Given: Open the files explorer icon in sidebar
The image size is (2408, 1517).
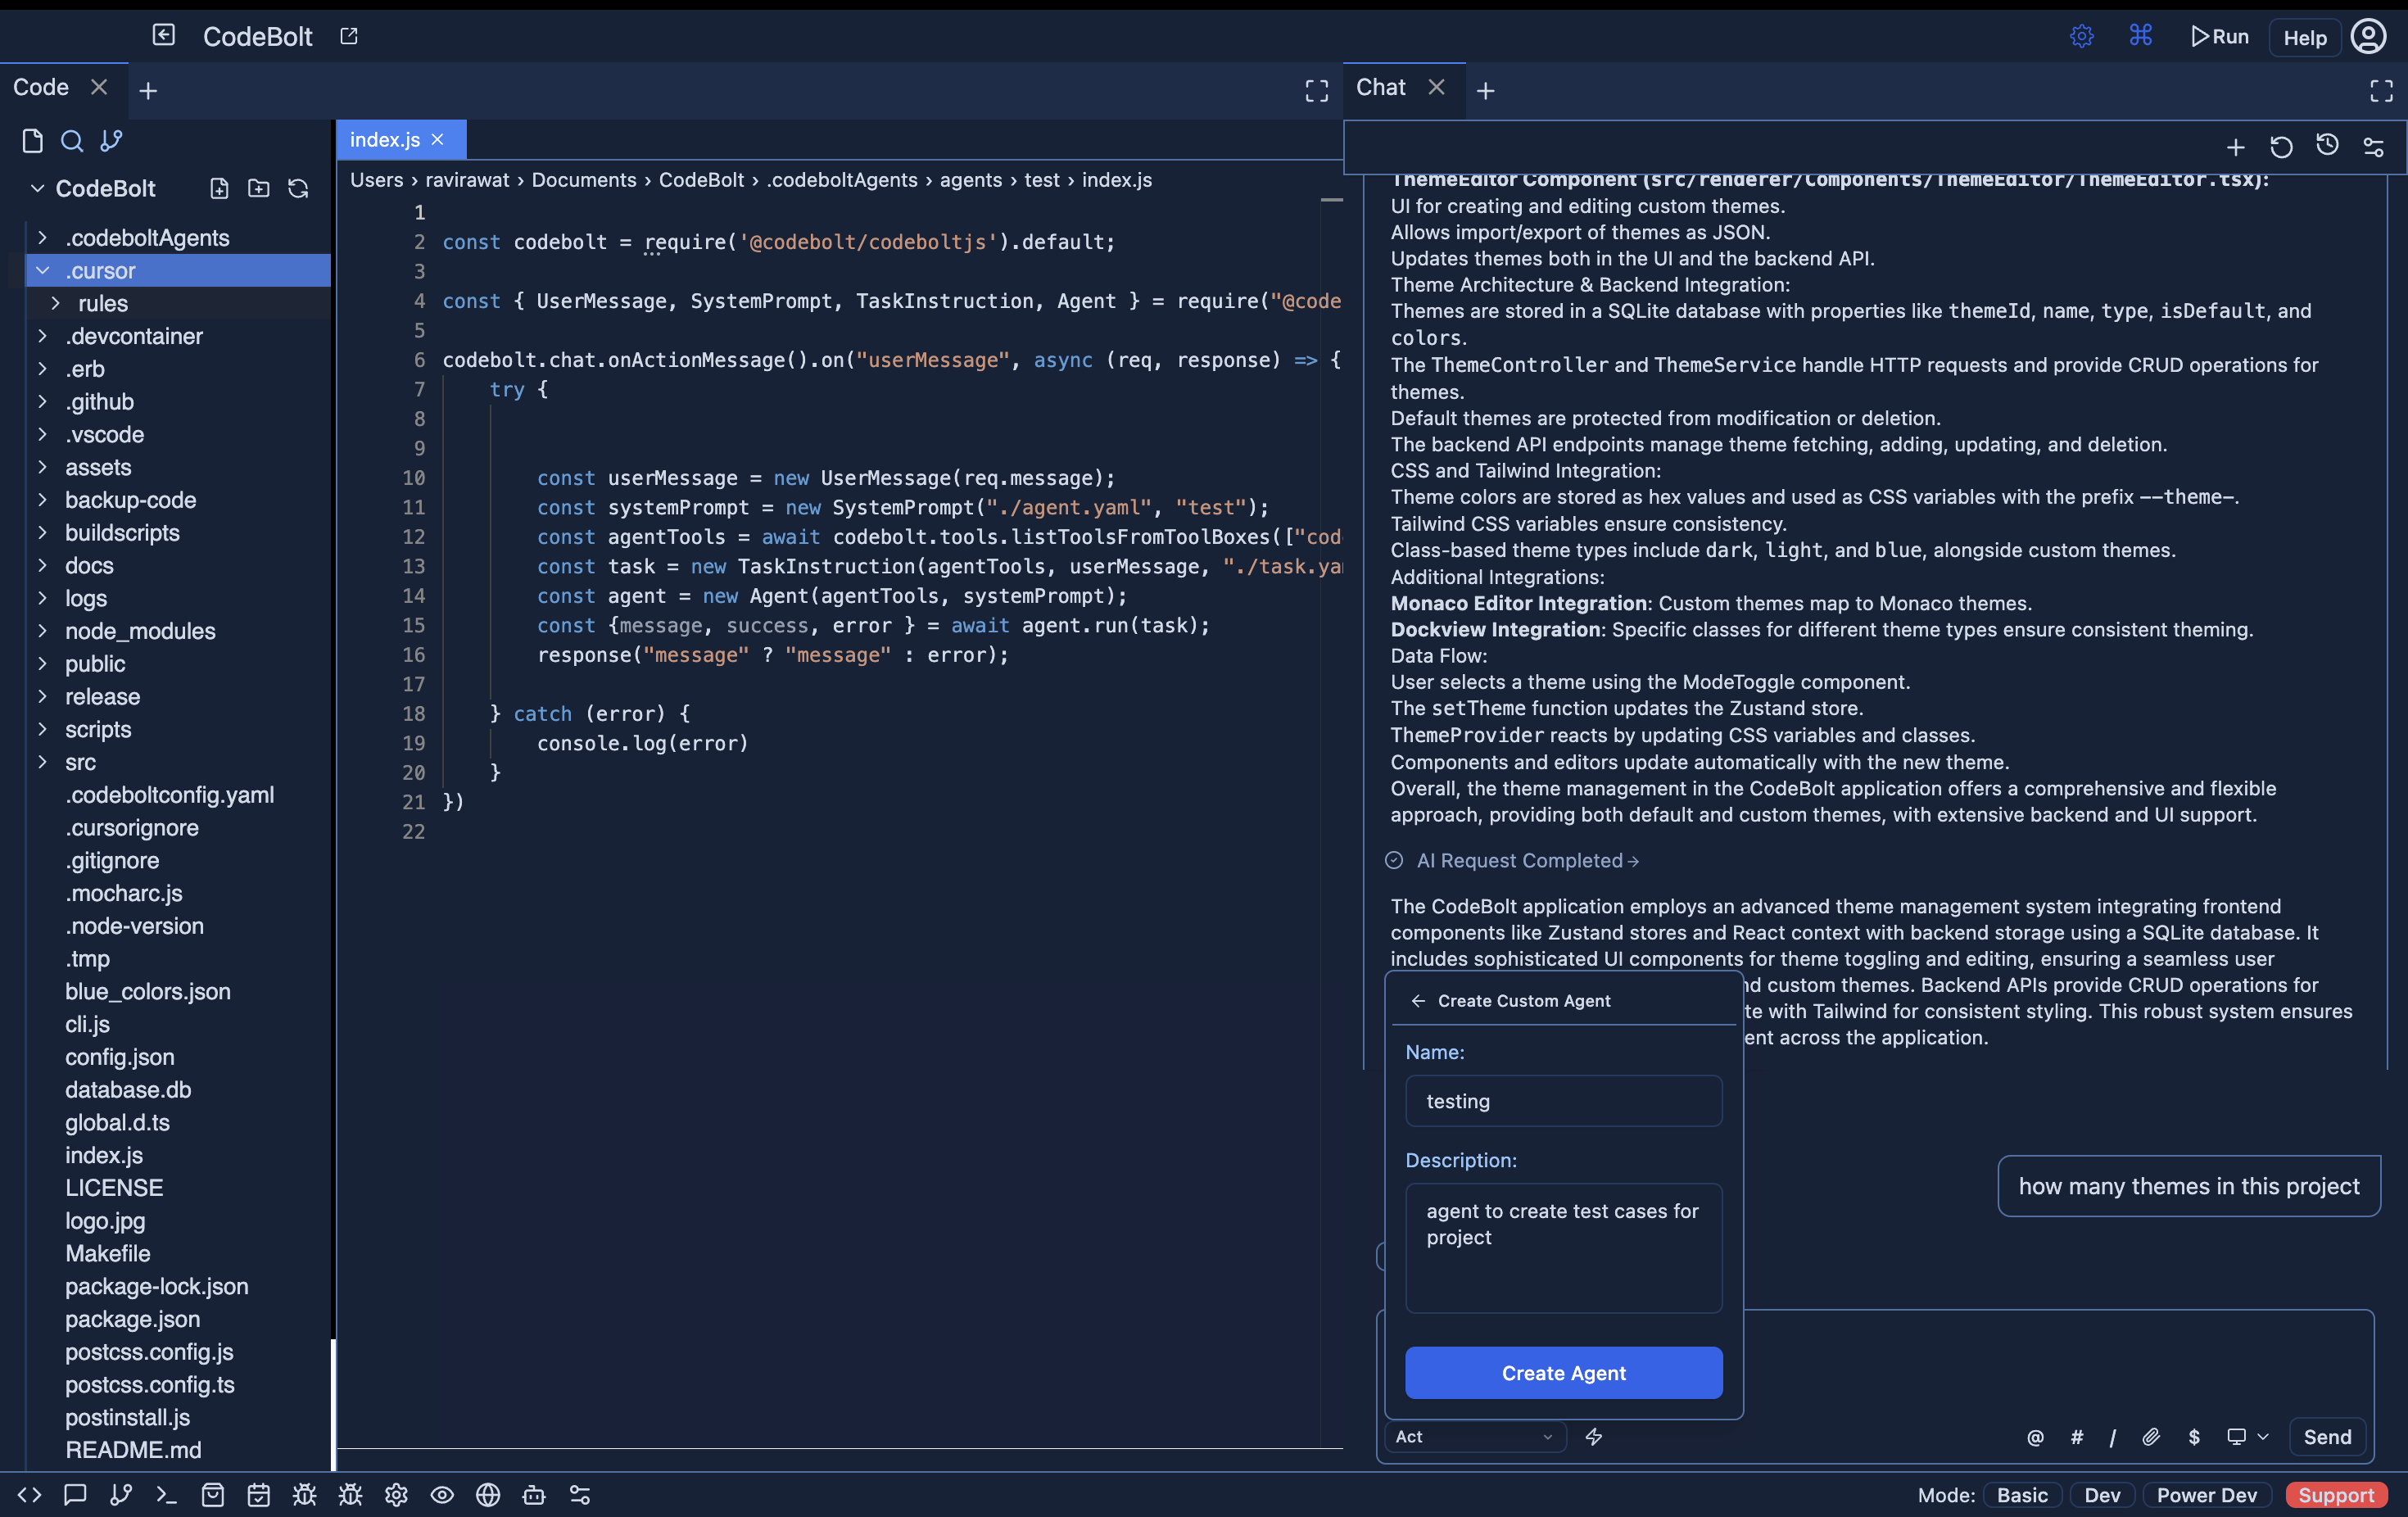Looking at the screenshot, I should coord(32,141).
